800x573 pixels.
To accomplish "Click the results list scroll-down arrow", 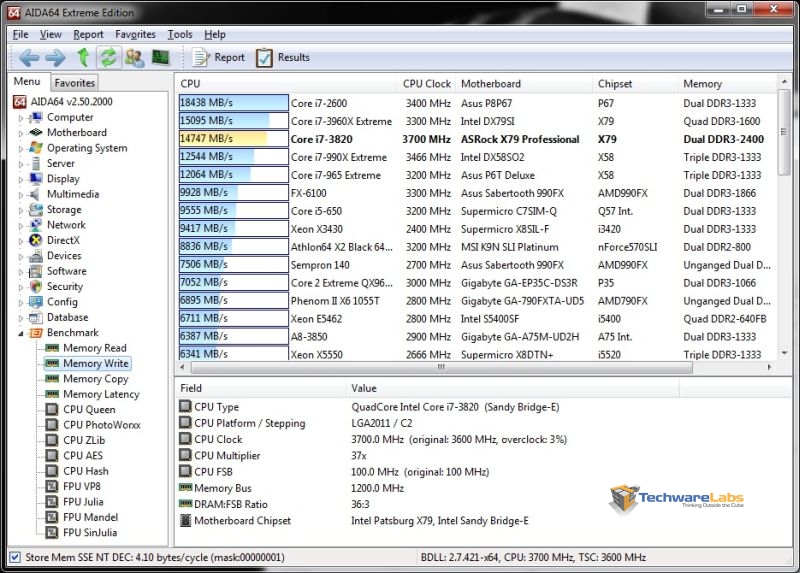I will pos(785,353).
